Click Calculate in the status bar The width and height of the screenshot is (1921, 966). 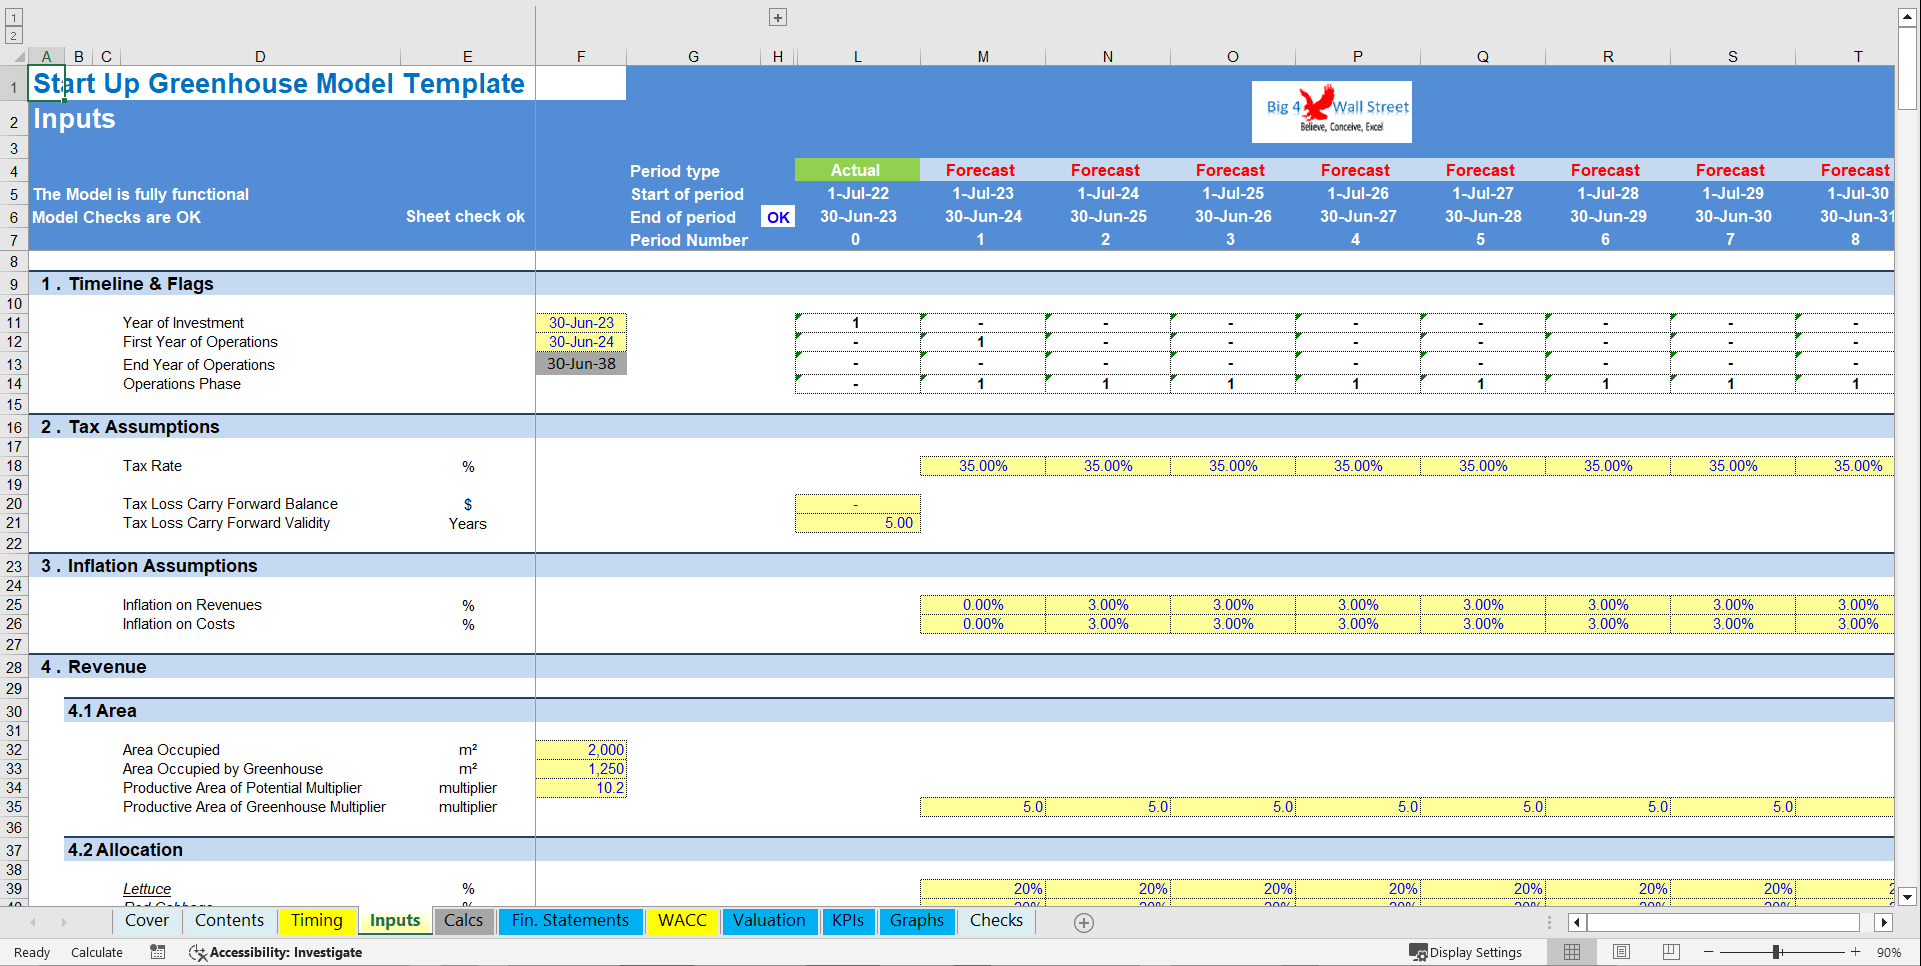pyautogui.click(x=96, y=952)
